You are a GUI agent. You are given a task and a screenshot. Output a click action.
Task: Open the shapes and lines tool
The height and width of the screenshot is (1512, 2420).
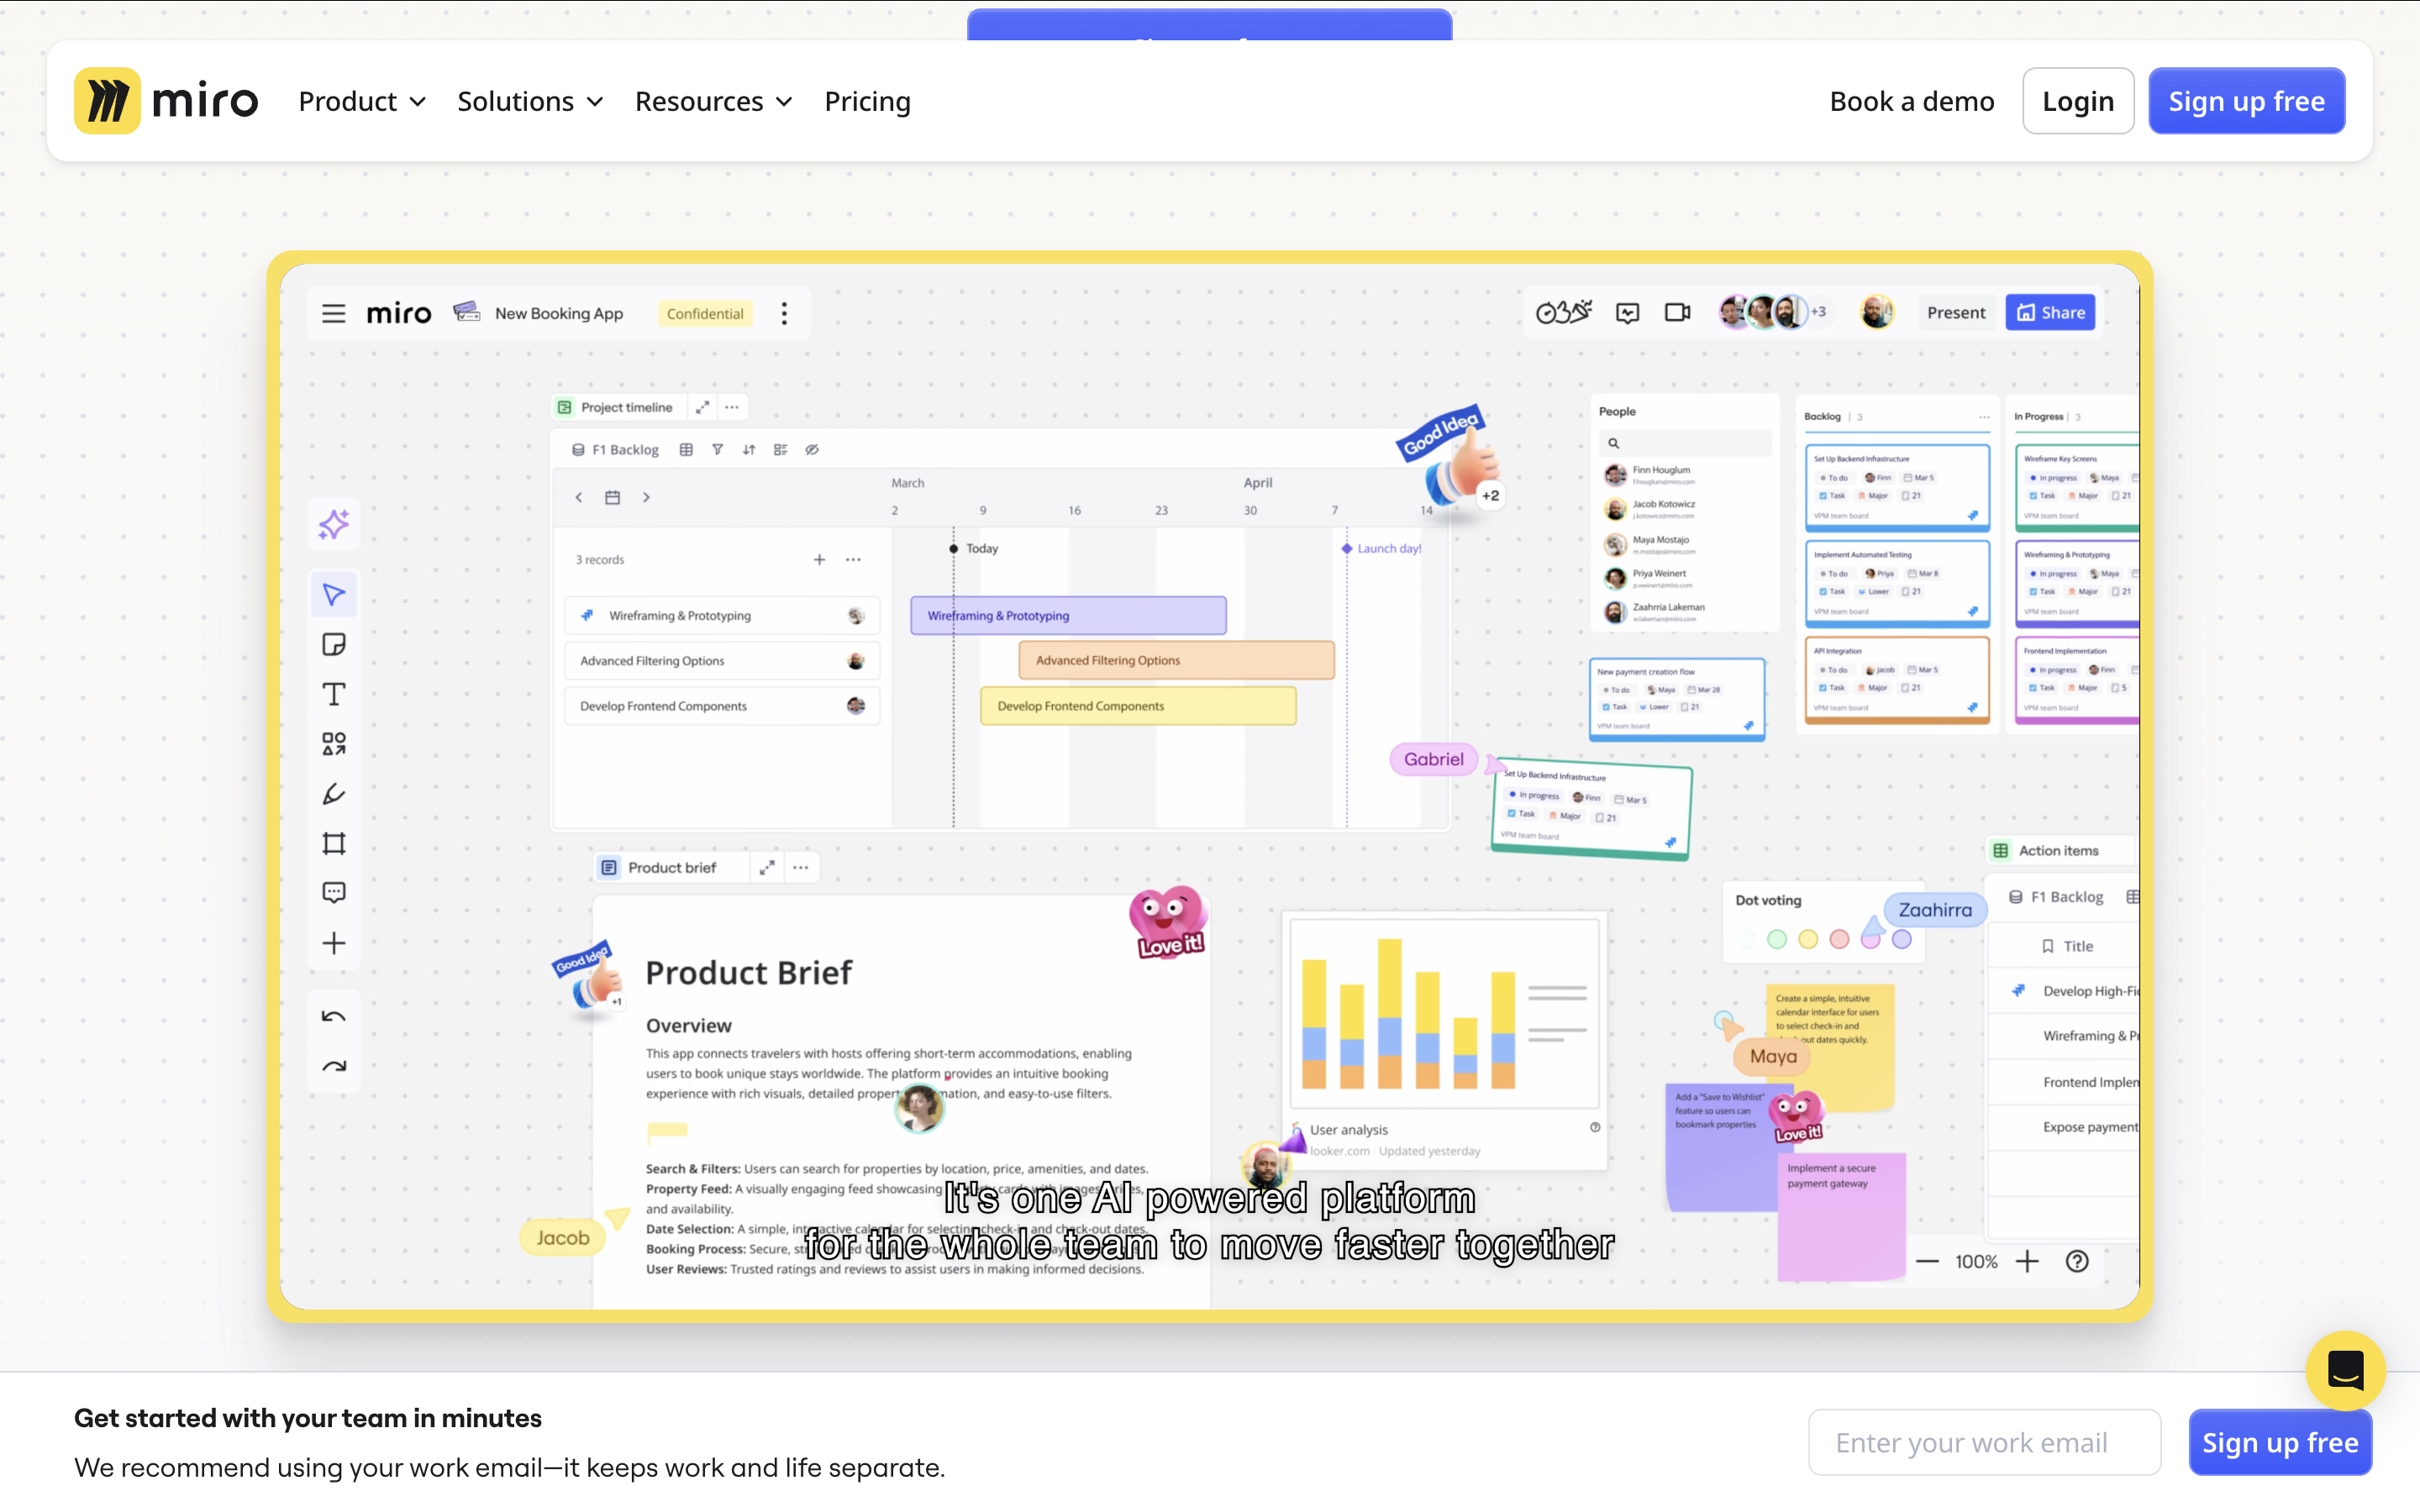[334, 744]
